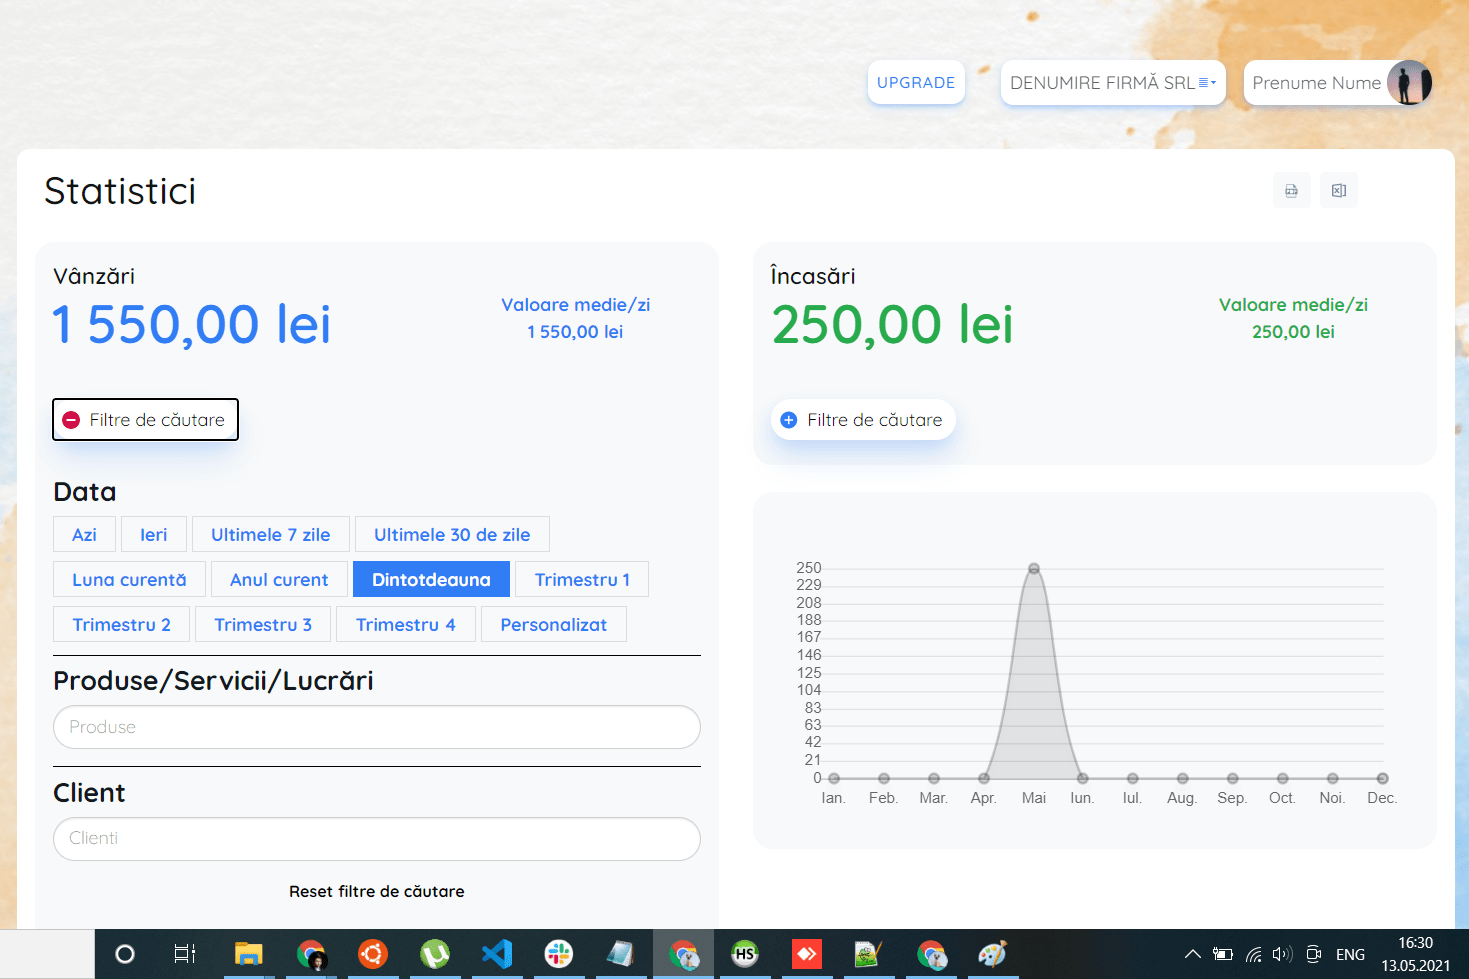Launch Chrome from the taskbar
This screenshot has width=1469, height=979.
coord(311,954)
